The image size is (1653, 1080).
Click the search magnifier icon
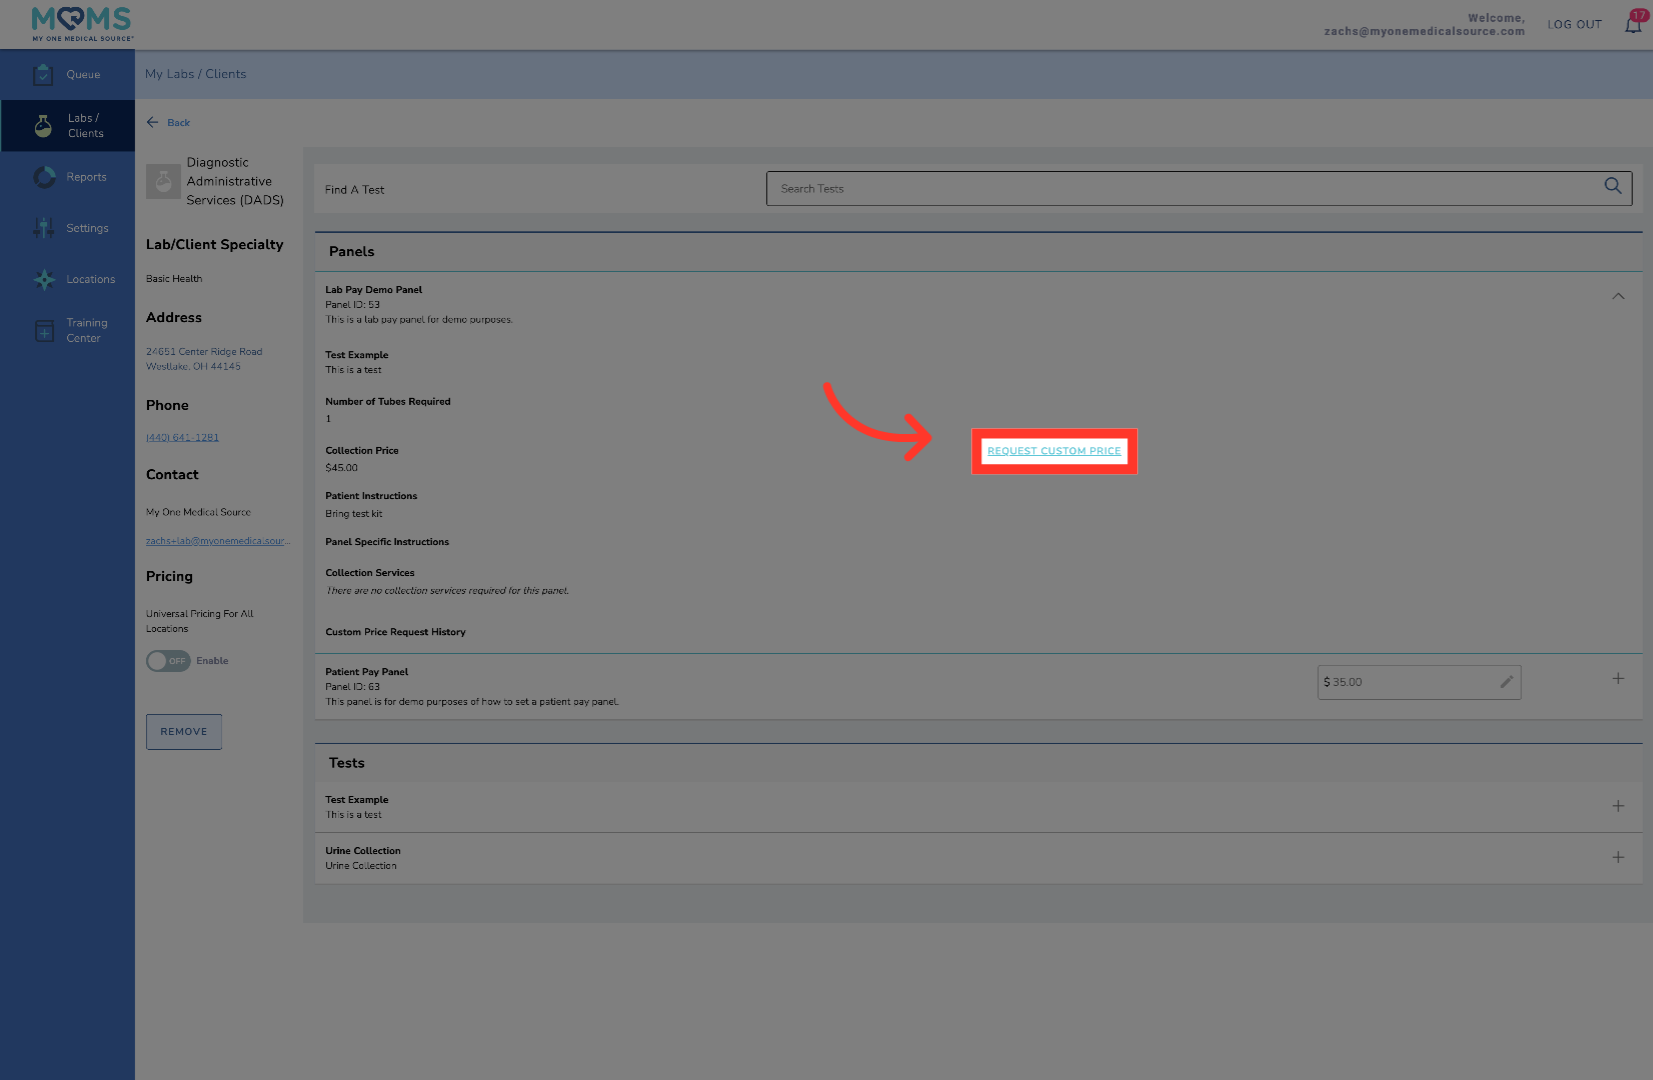(1612, 187)
